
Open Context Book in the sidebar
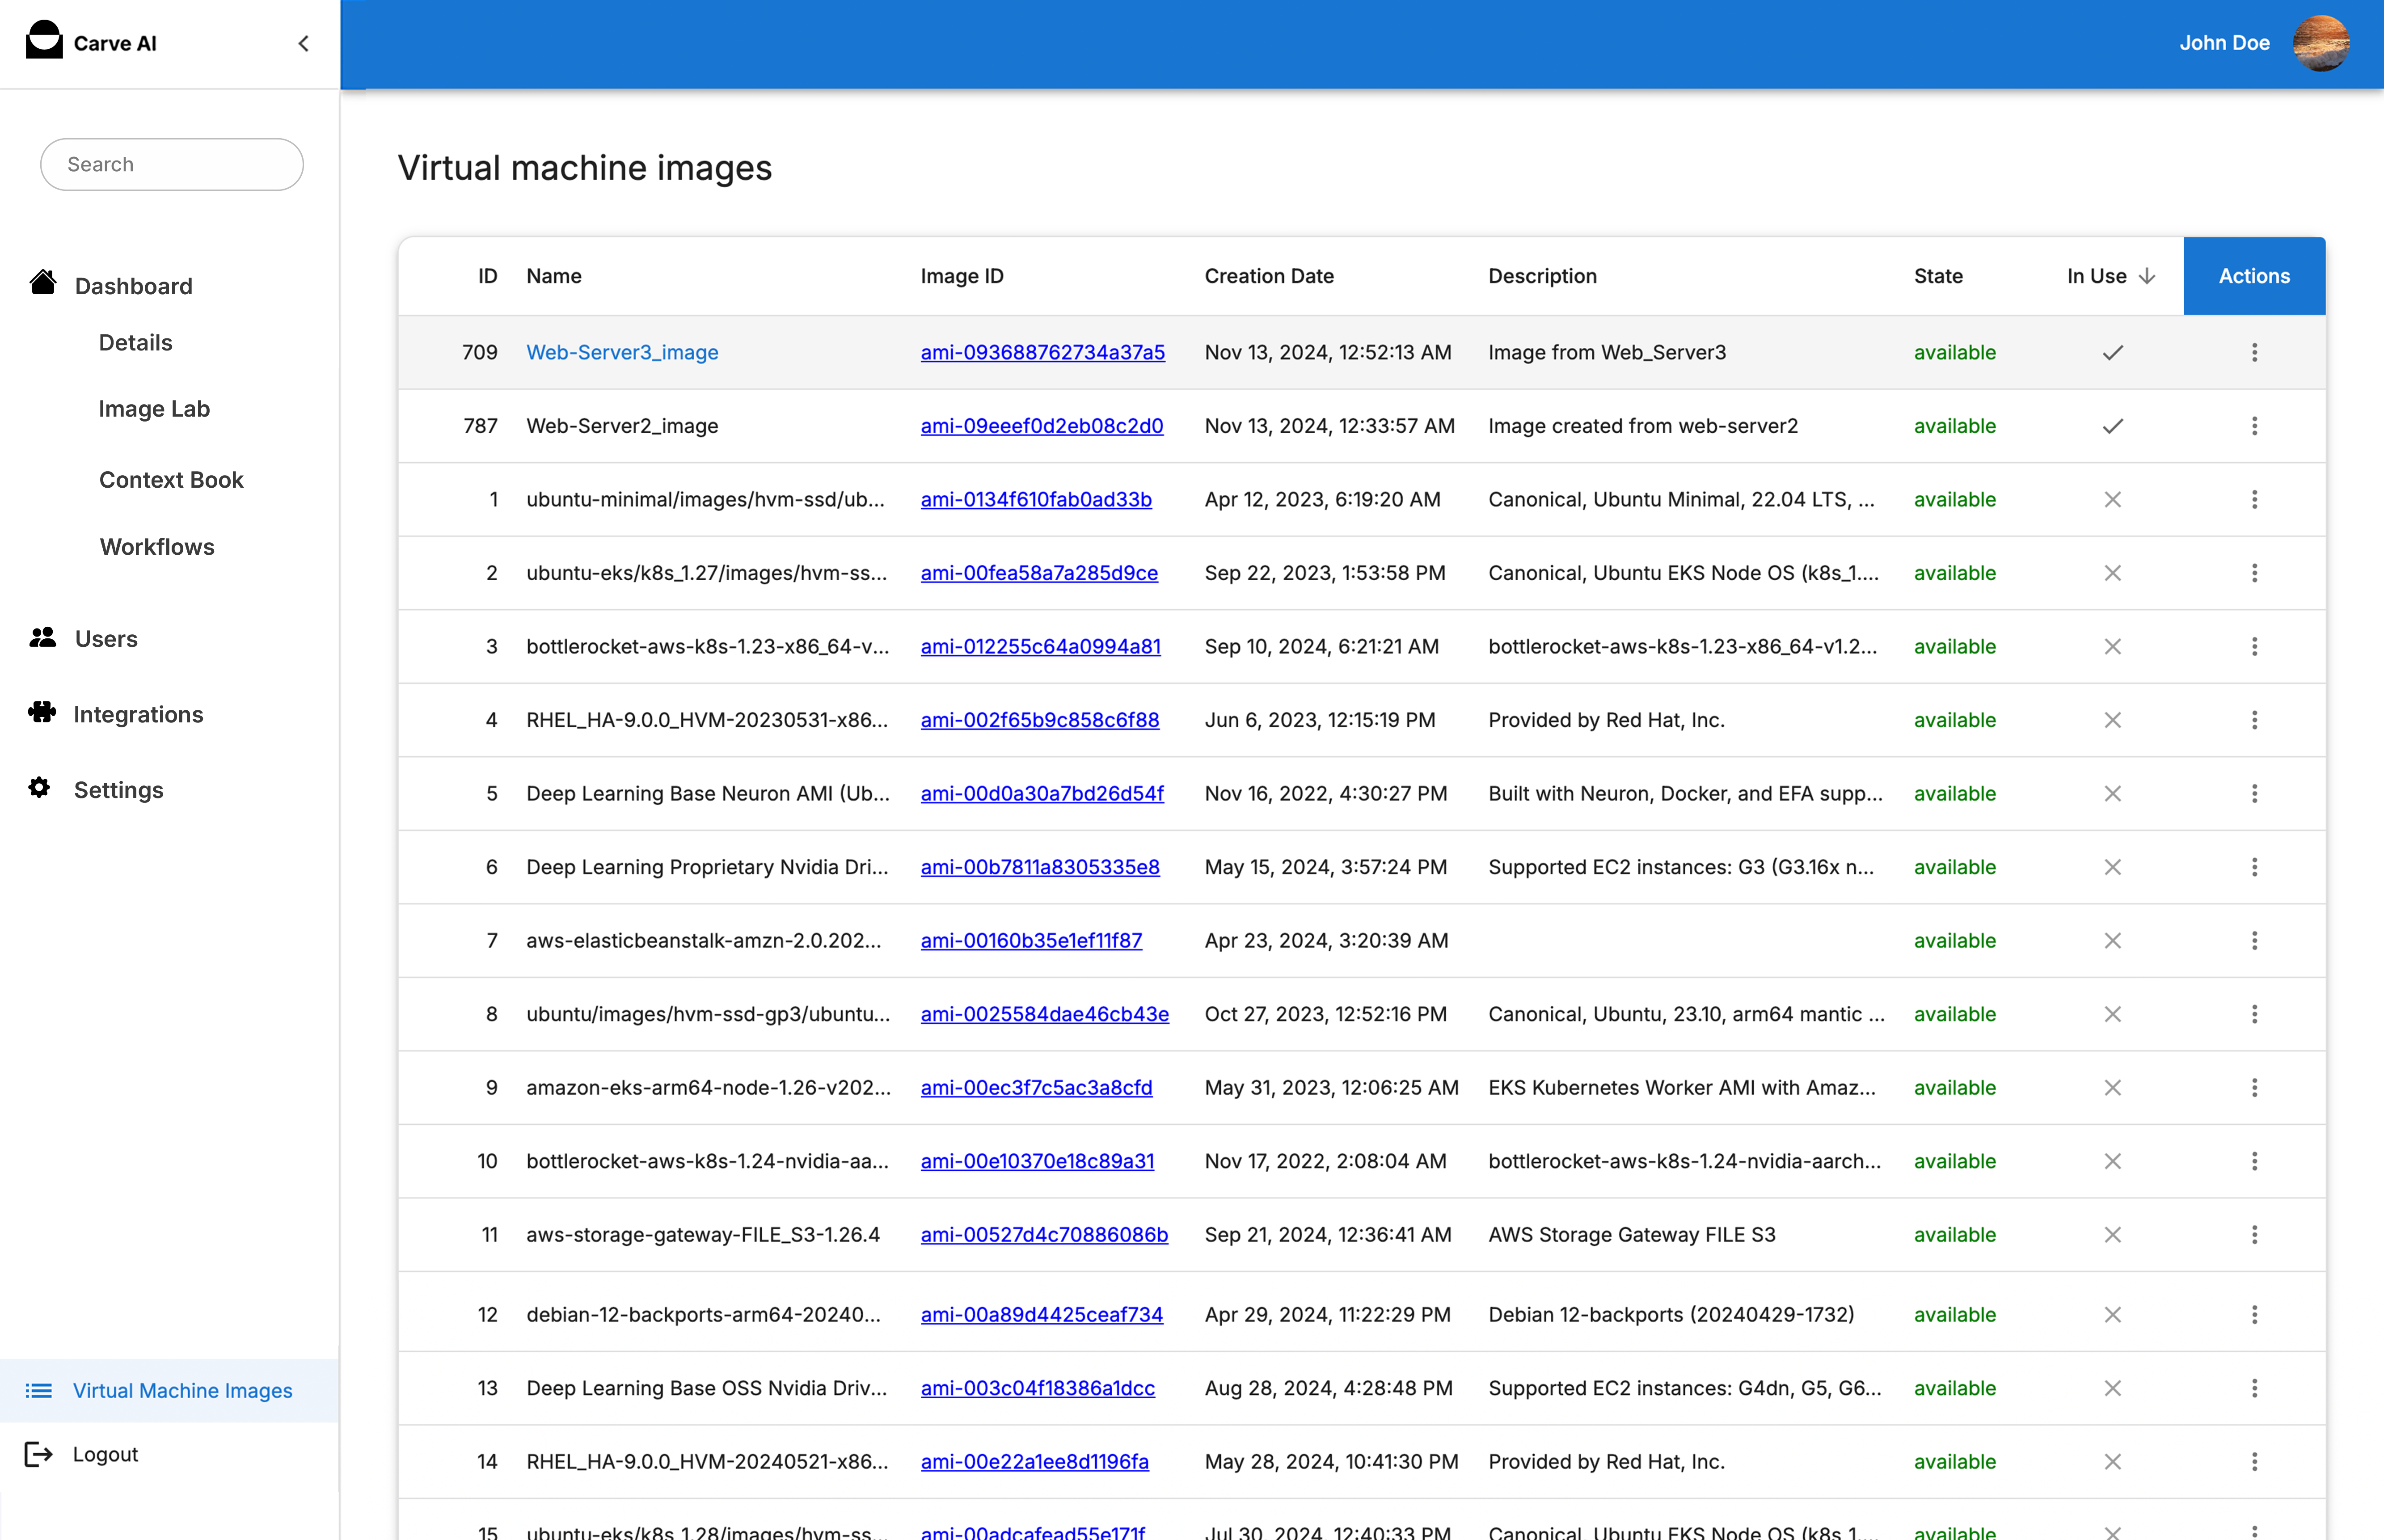171,479
